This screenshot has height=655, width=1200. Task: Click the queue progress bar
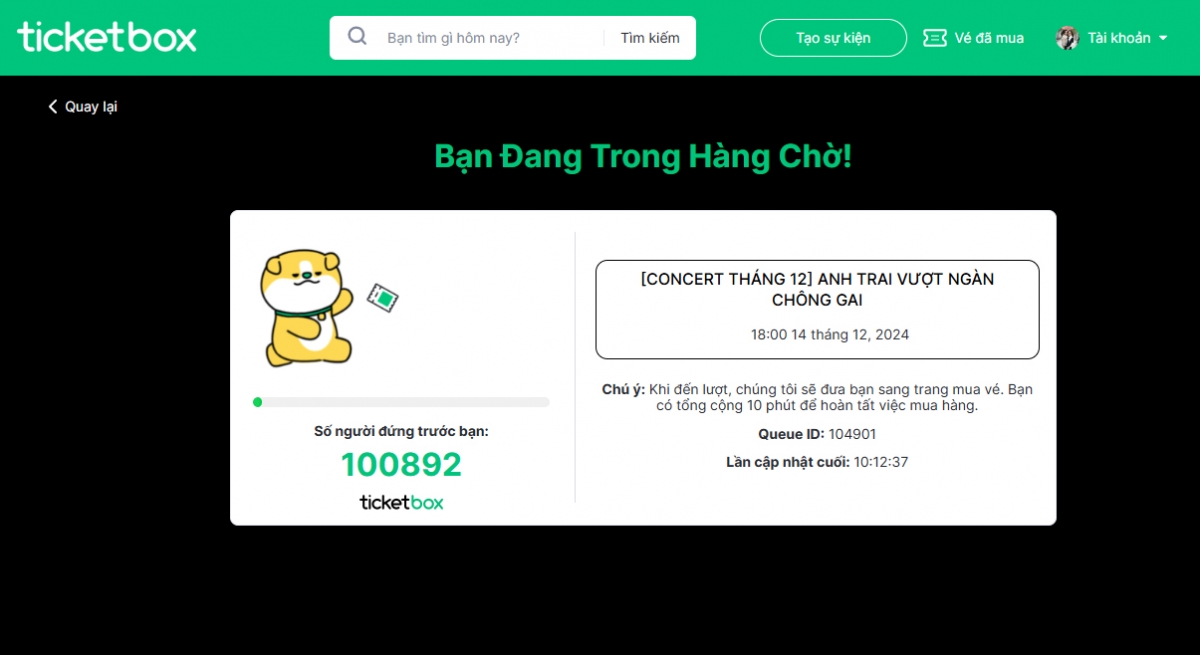[401, 402]
